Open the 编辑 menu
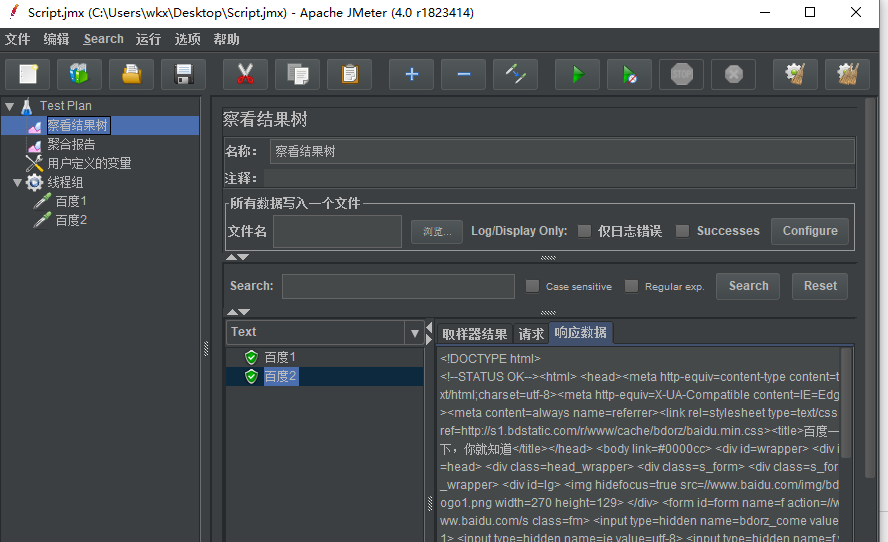 pos(57,39)
